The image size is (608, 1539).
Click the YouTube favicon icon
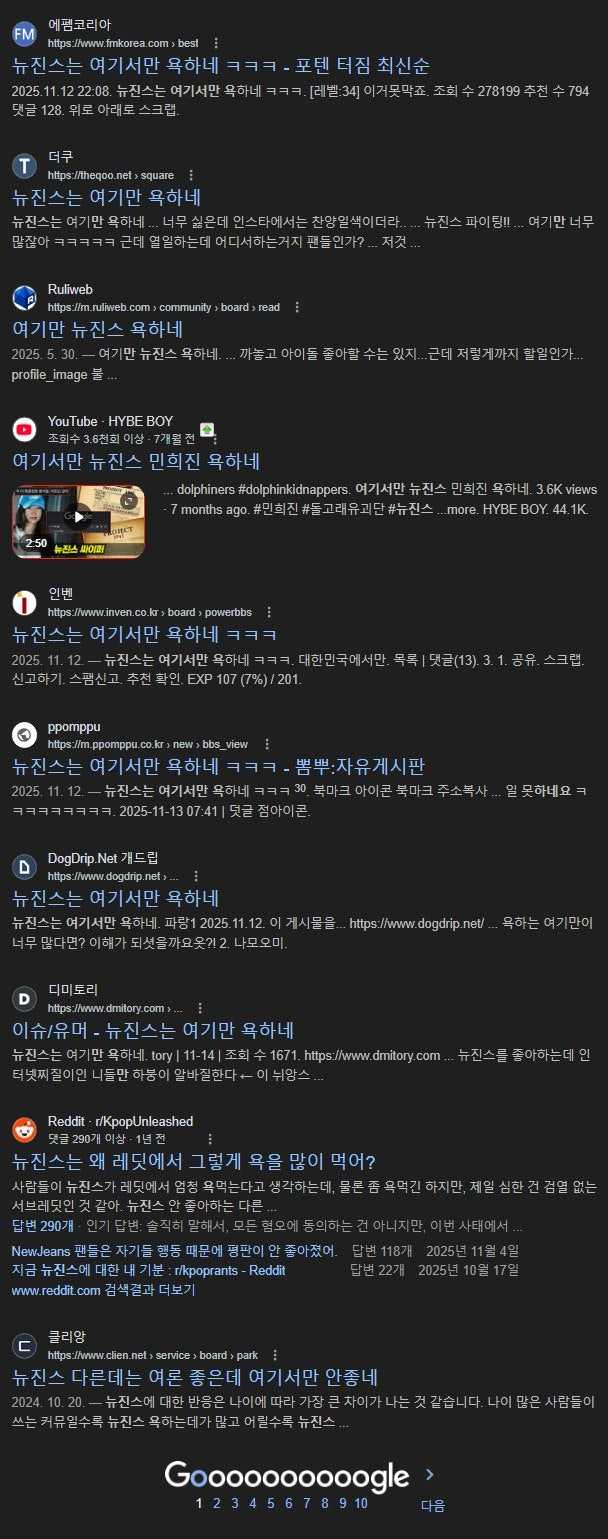[x=24, y=430]
